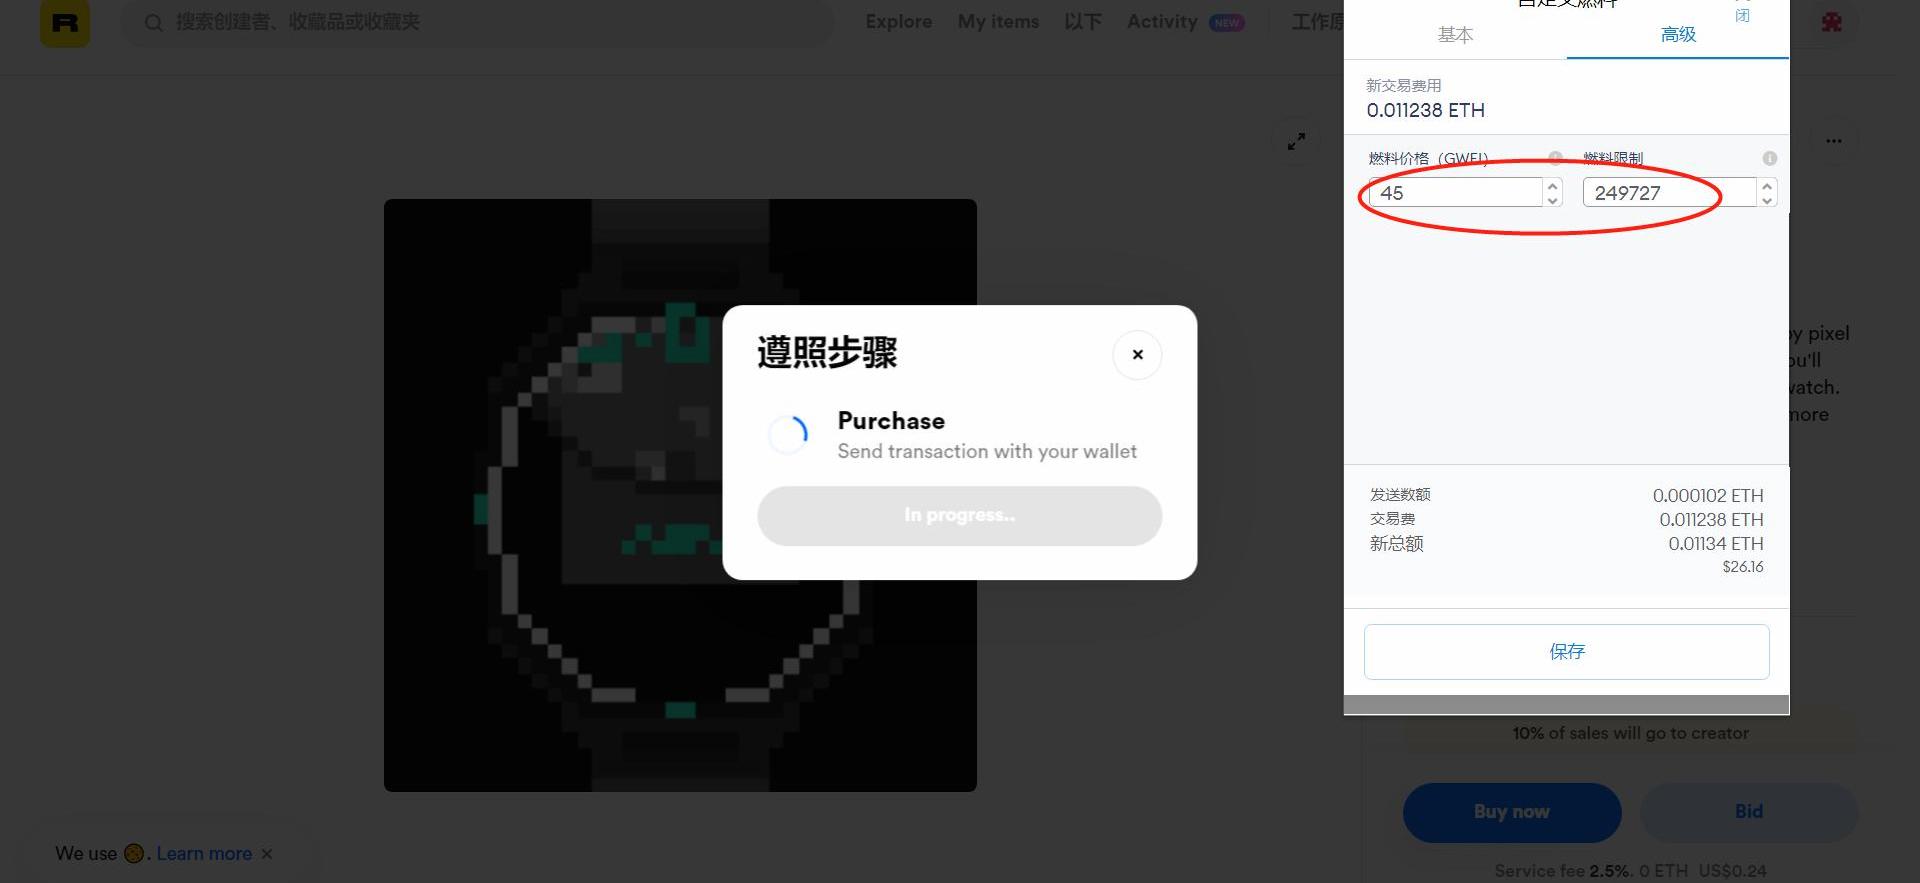This screenshot has height=883, width=1920.
Task: Click the gas limit info icon
Action: click(1769, 158)
